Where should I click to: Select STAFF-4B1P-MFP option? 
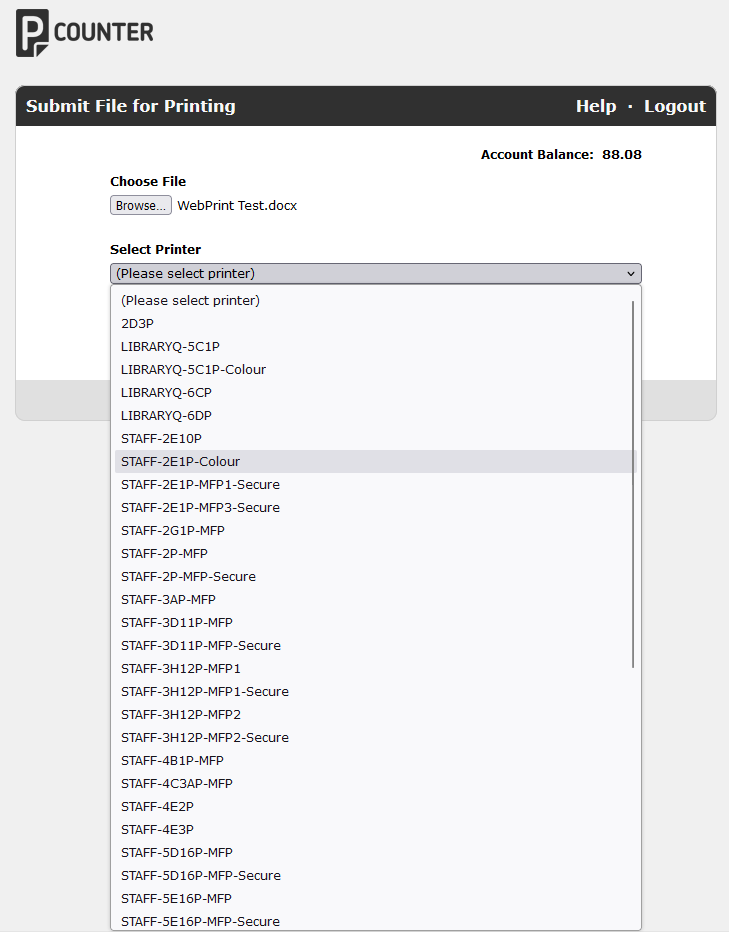pyautogui.click(x=376, y=760)
